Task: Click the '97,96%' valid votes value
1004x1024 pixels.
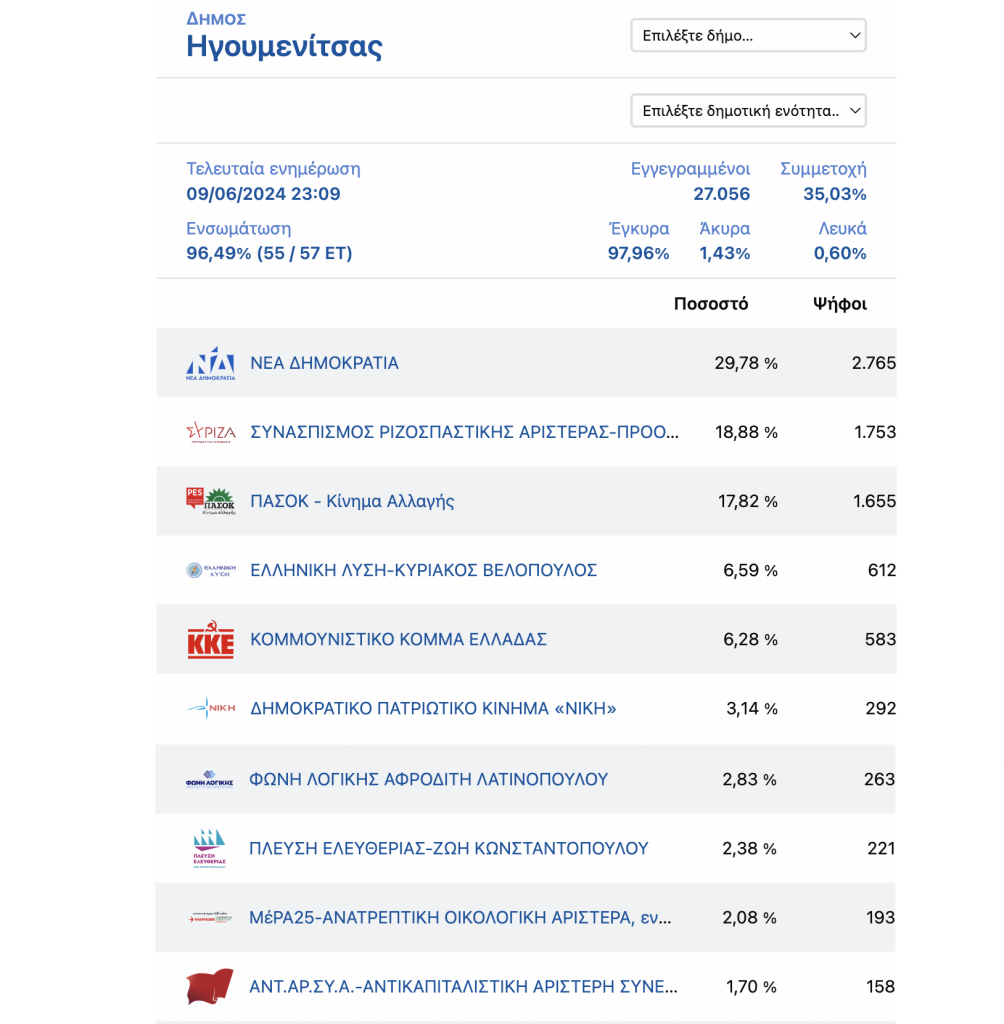Action: pyautogui.click(x=638, y=253)
